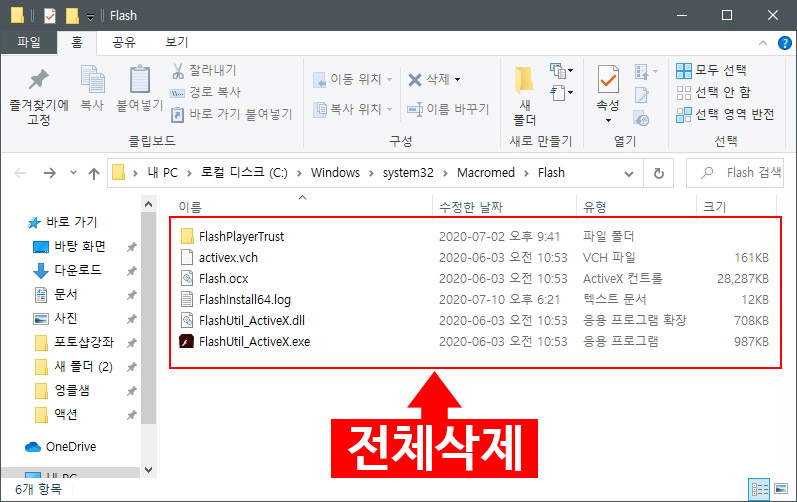Click the 속성 properties icon

[x=608, y=79]
